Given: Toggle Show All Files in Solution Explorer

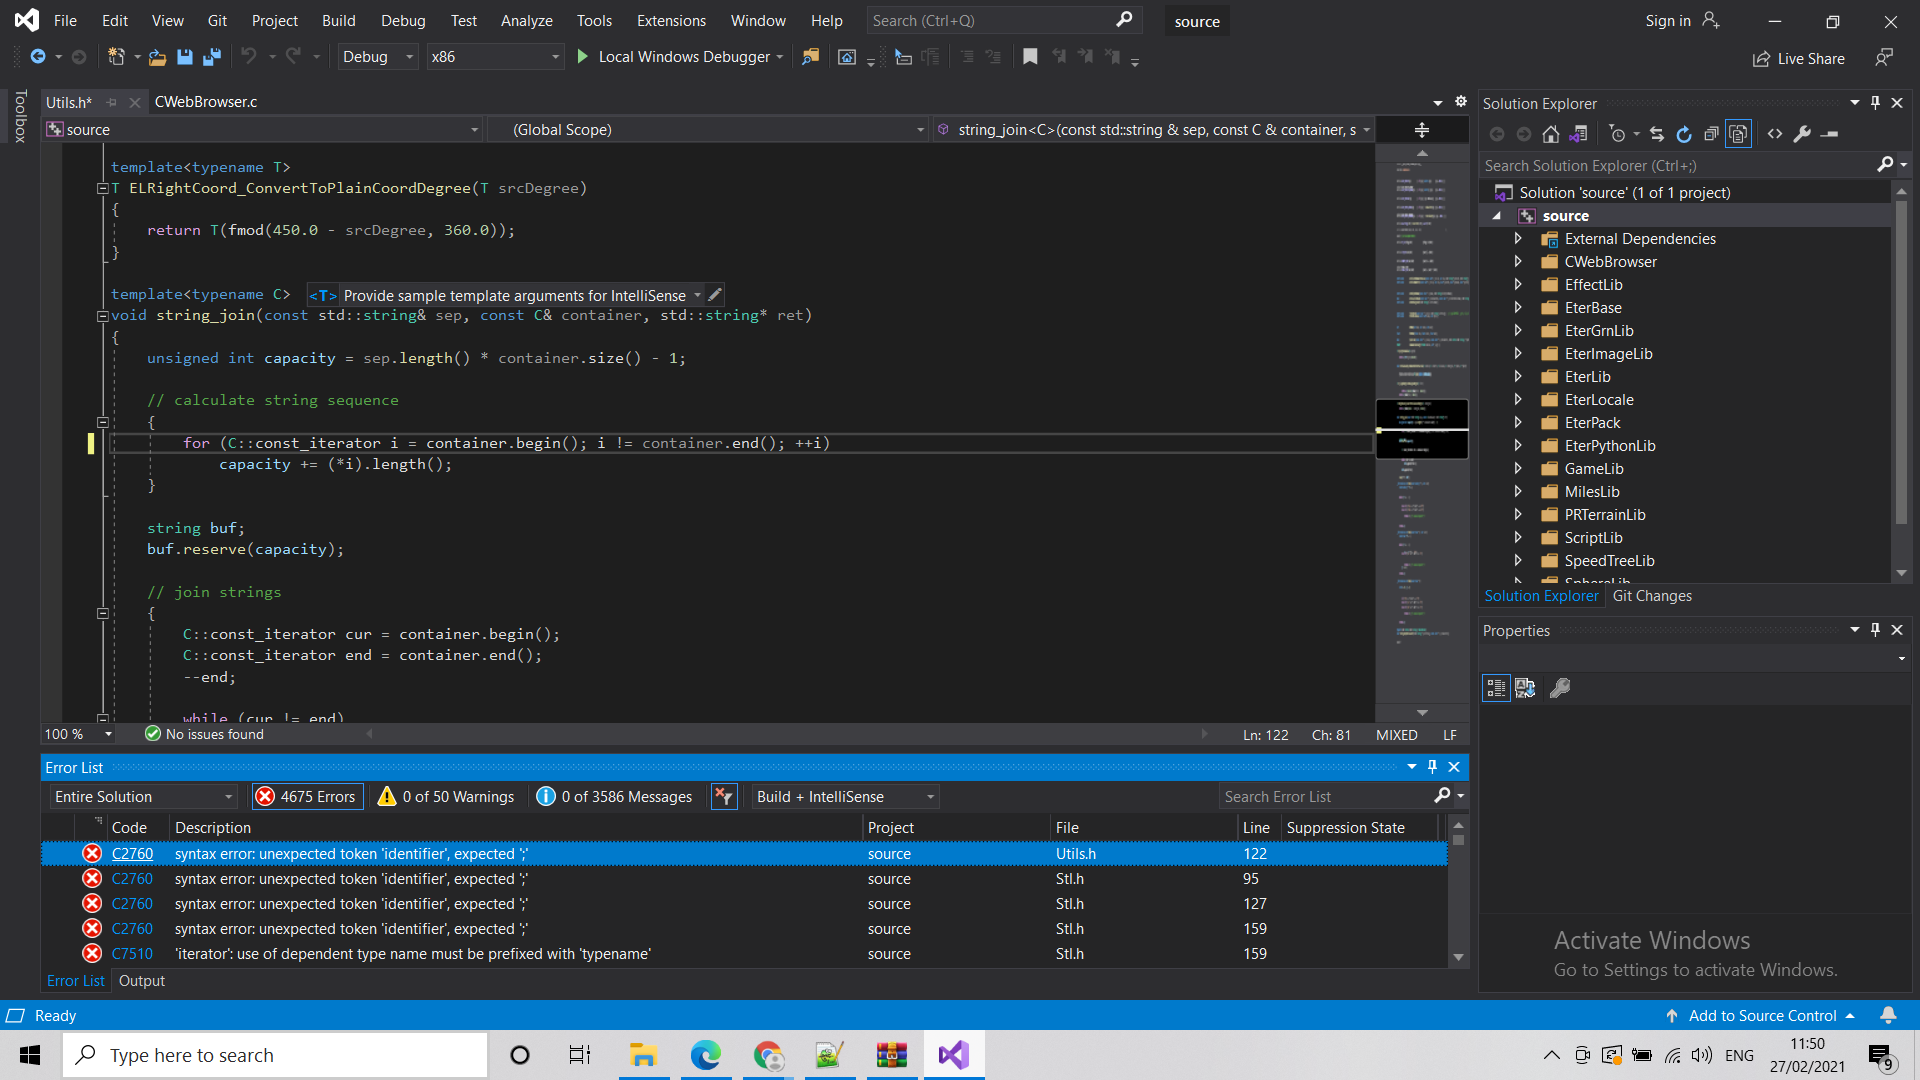Looking at the screenshot, I should (x=1739, y=134).
